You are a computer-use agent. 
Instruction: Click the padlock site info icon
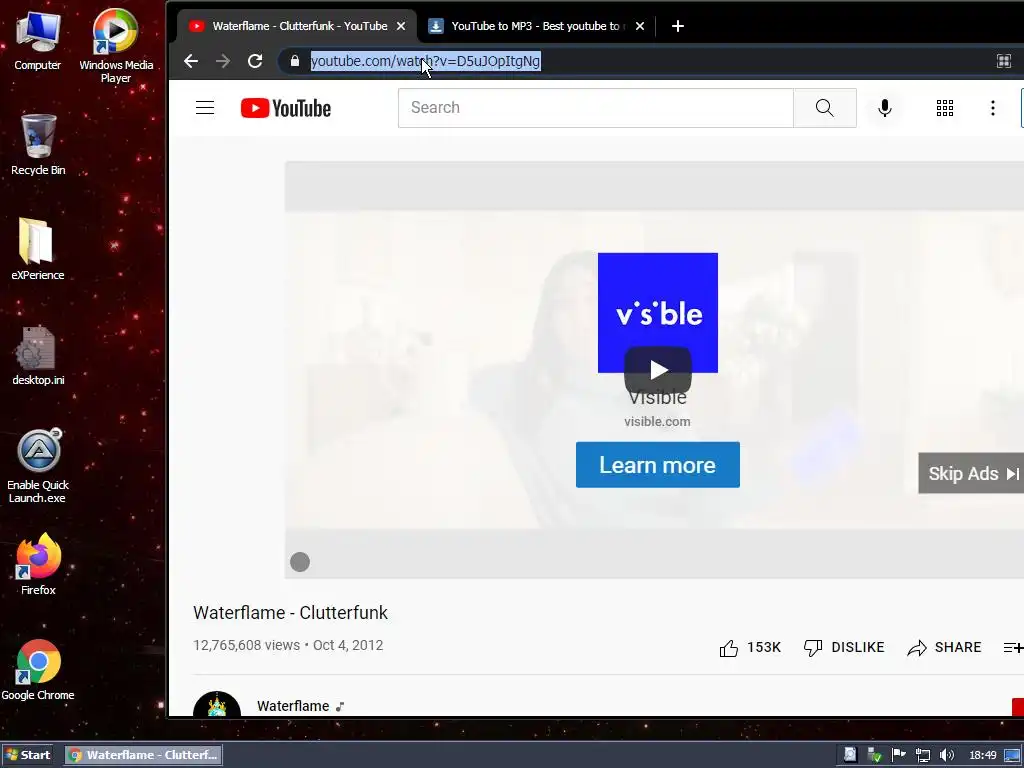(295, 61)
